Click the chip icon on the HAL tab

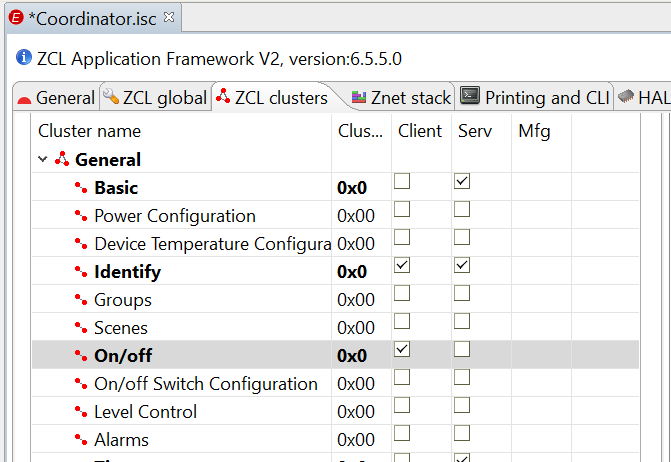pyautogui.click(x=626, y=95)
